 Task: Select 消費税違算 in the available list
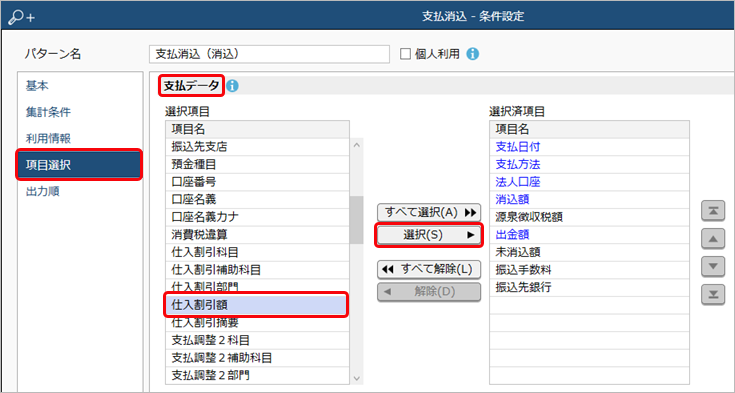pos(257,235)
